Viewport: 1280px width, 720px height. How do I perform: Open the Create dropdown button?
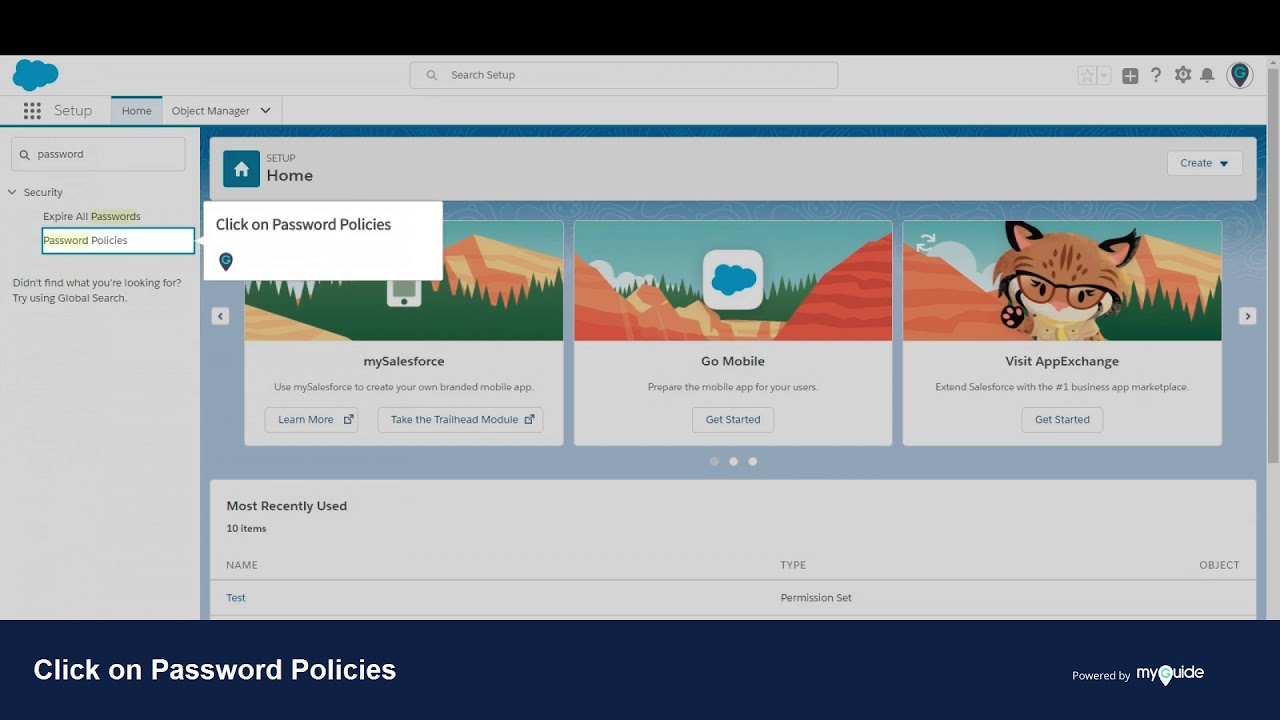[x=1204, y=163]
